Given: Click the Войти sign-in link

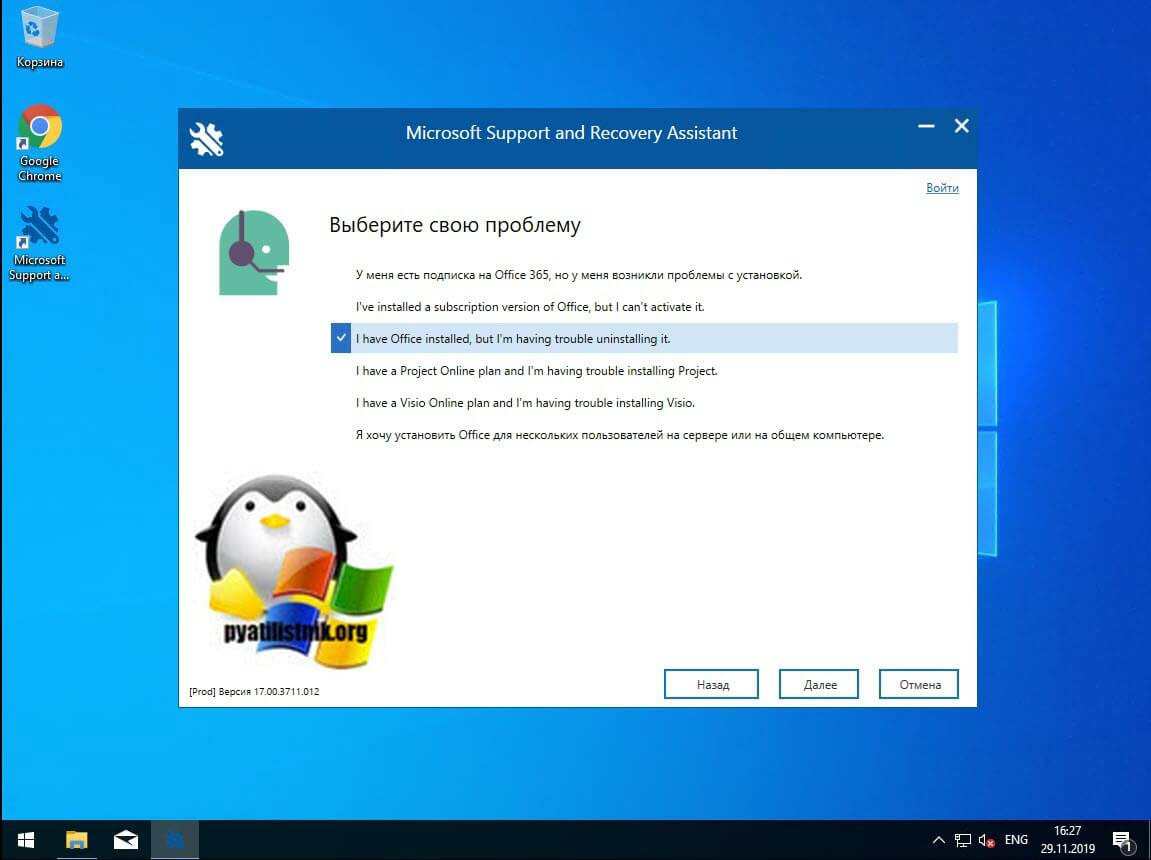Looking at the screenshot, I should tap(941, 187).
